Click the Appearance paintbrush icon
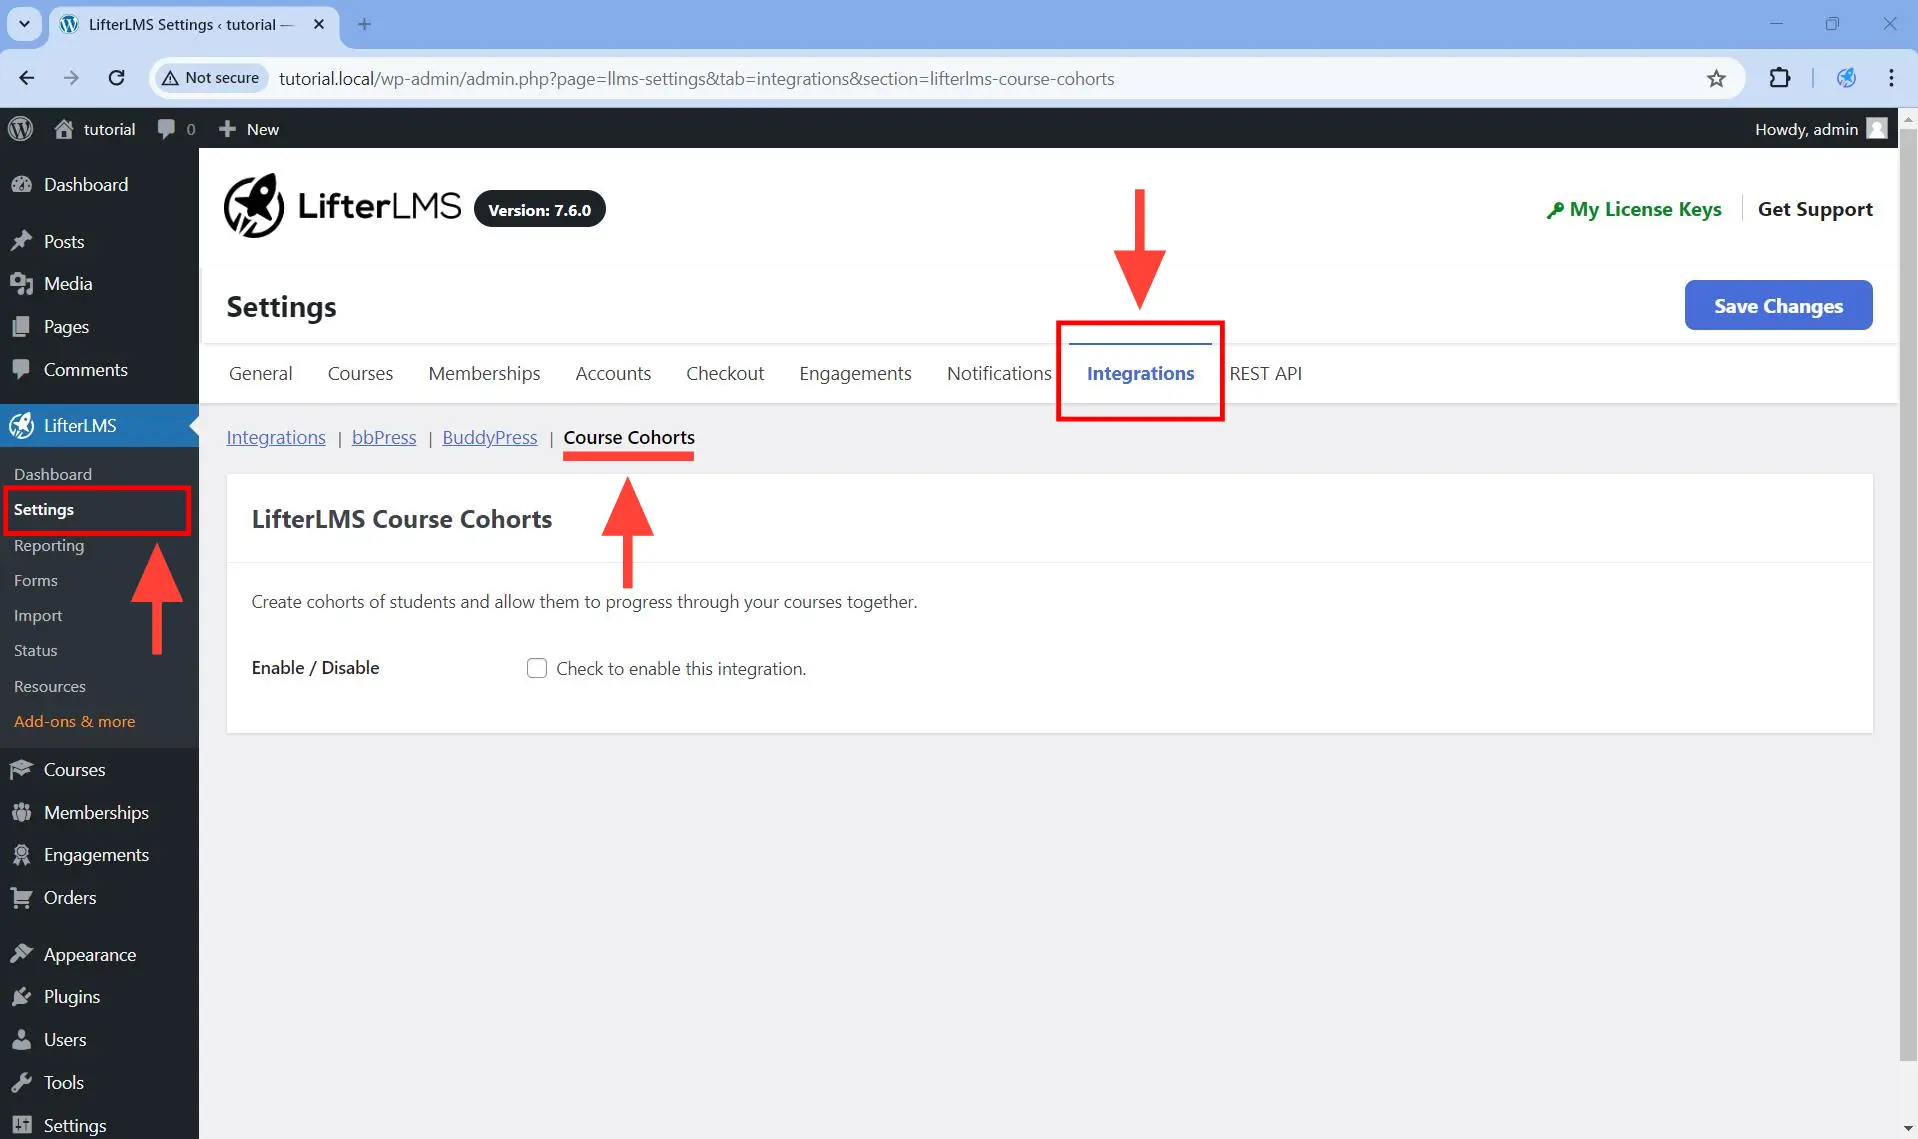Image resolution: width=1918 pixels, height=1139 pixels. (x=21, y=954)
